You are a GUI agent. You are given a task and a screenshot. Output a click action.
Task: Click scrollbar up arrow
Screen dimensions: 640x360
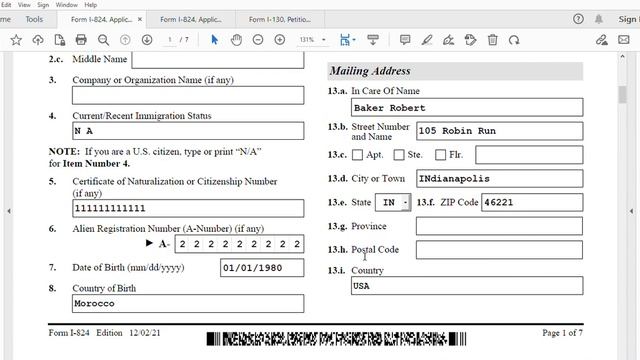point(622,57)
